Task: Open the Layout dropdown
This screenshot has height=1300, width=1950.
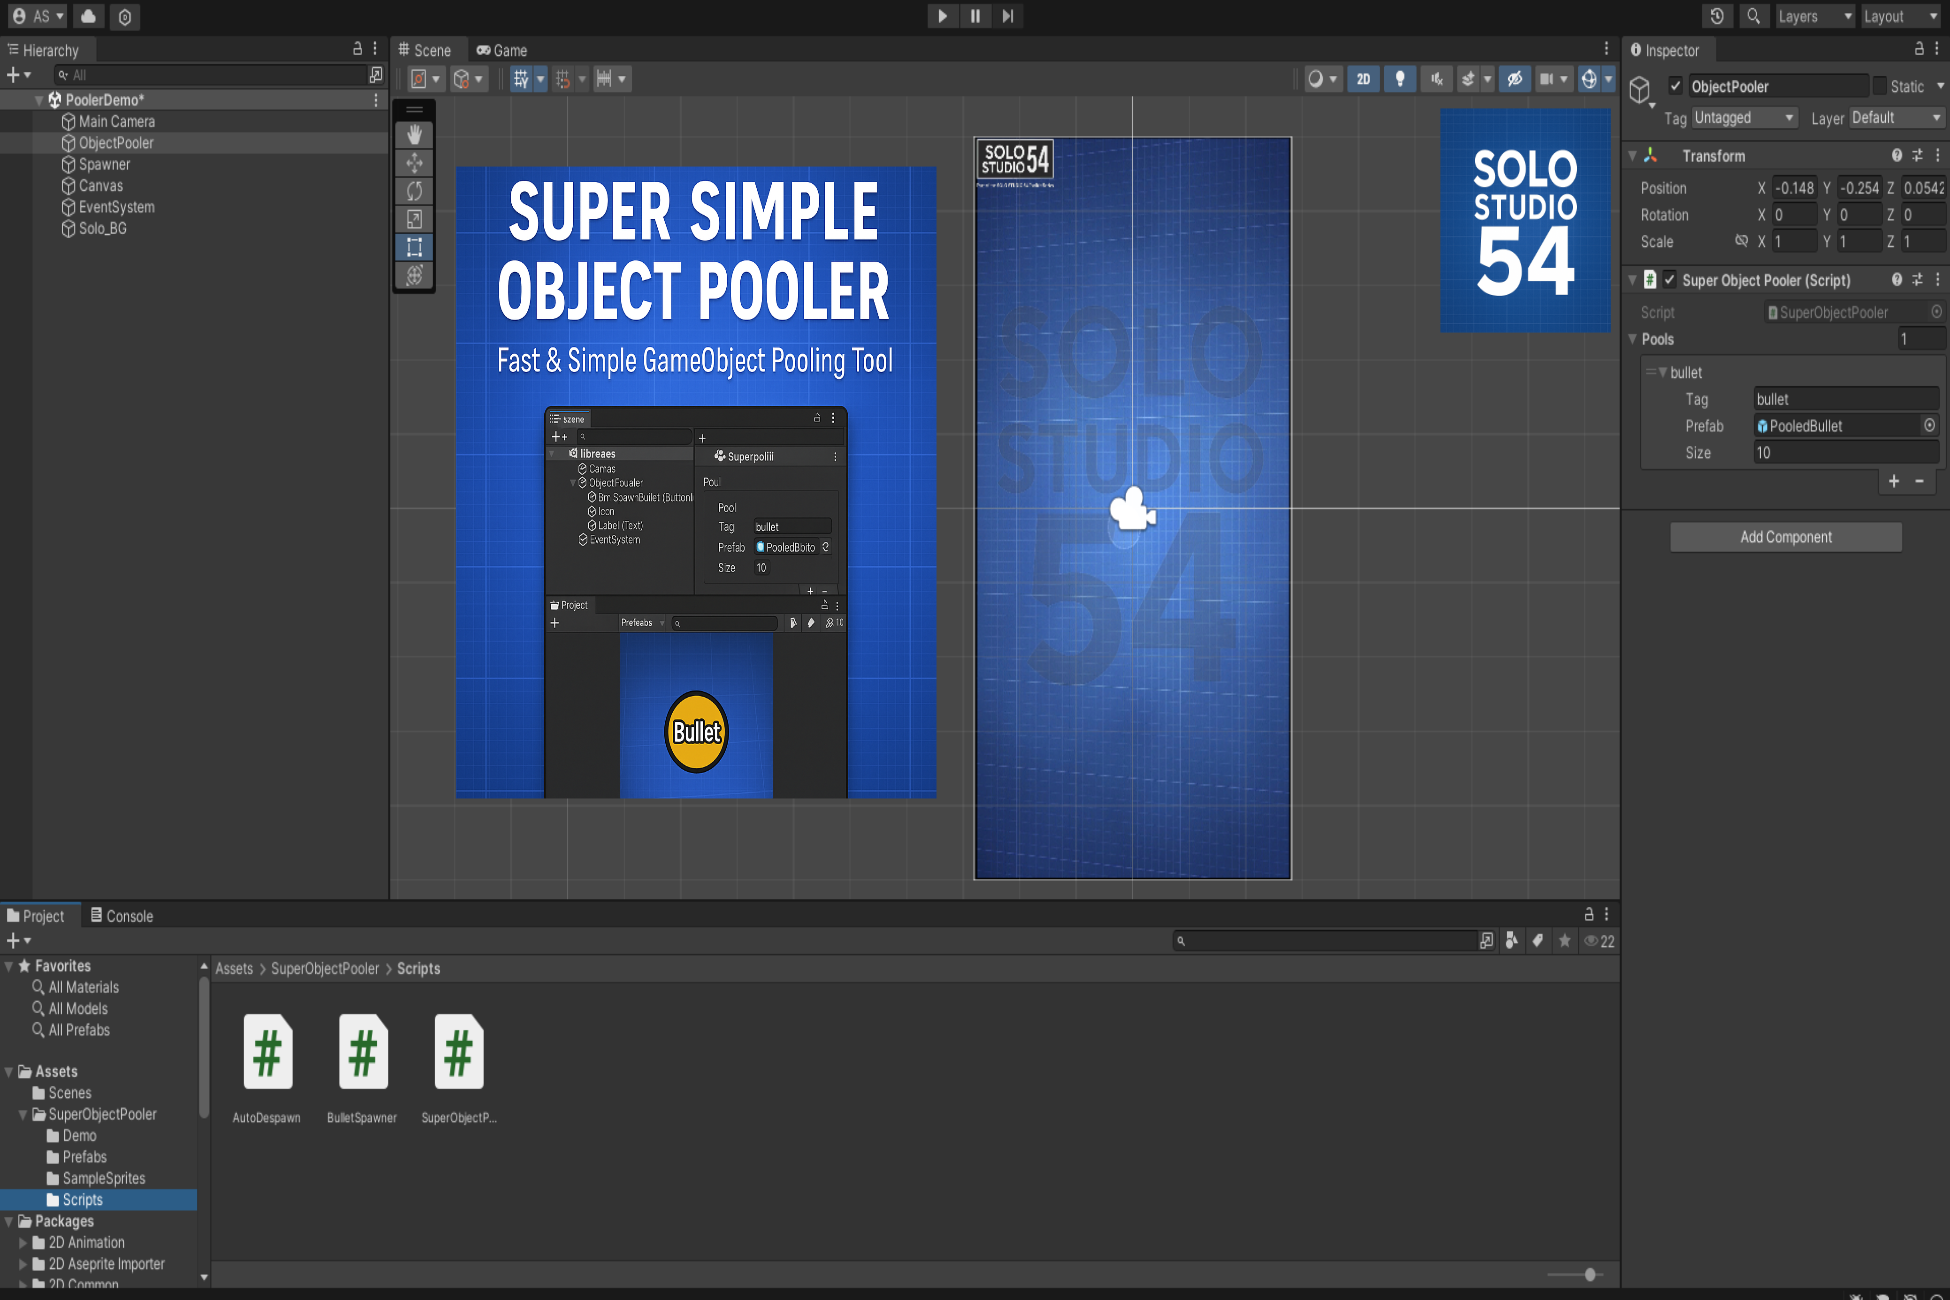Action: (1900, 16)
